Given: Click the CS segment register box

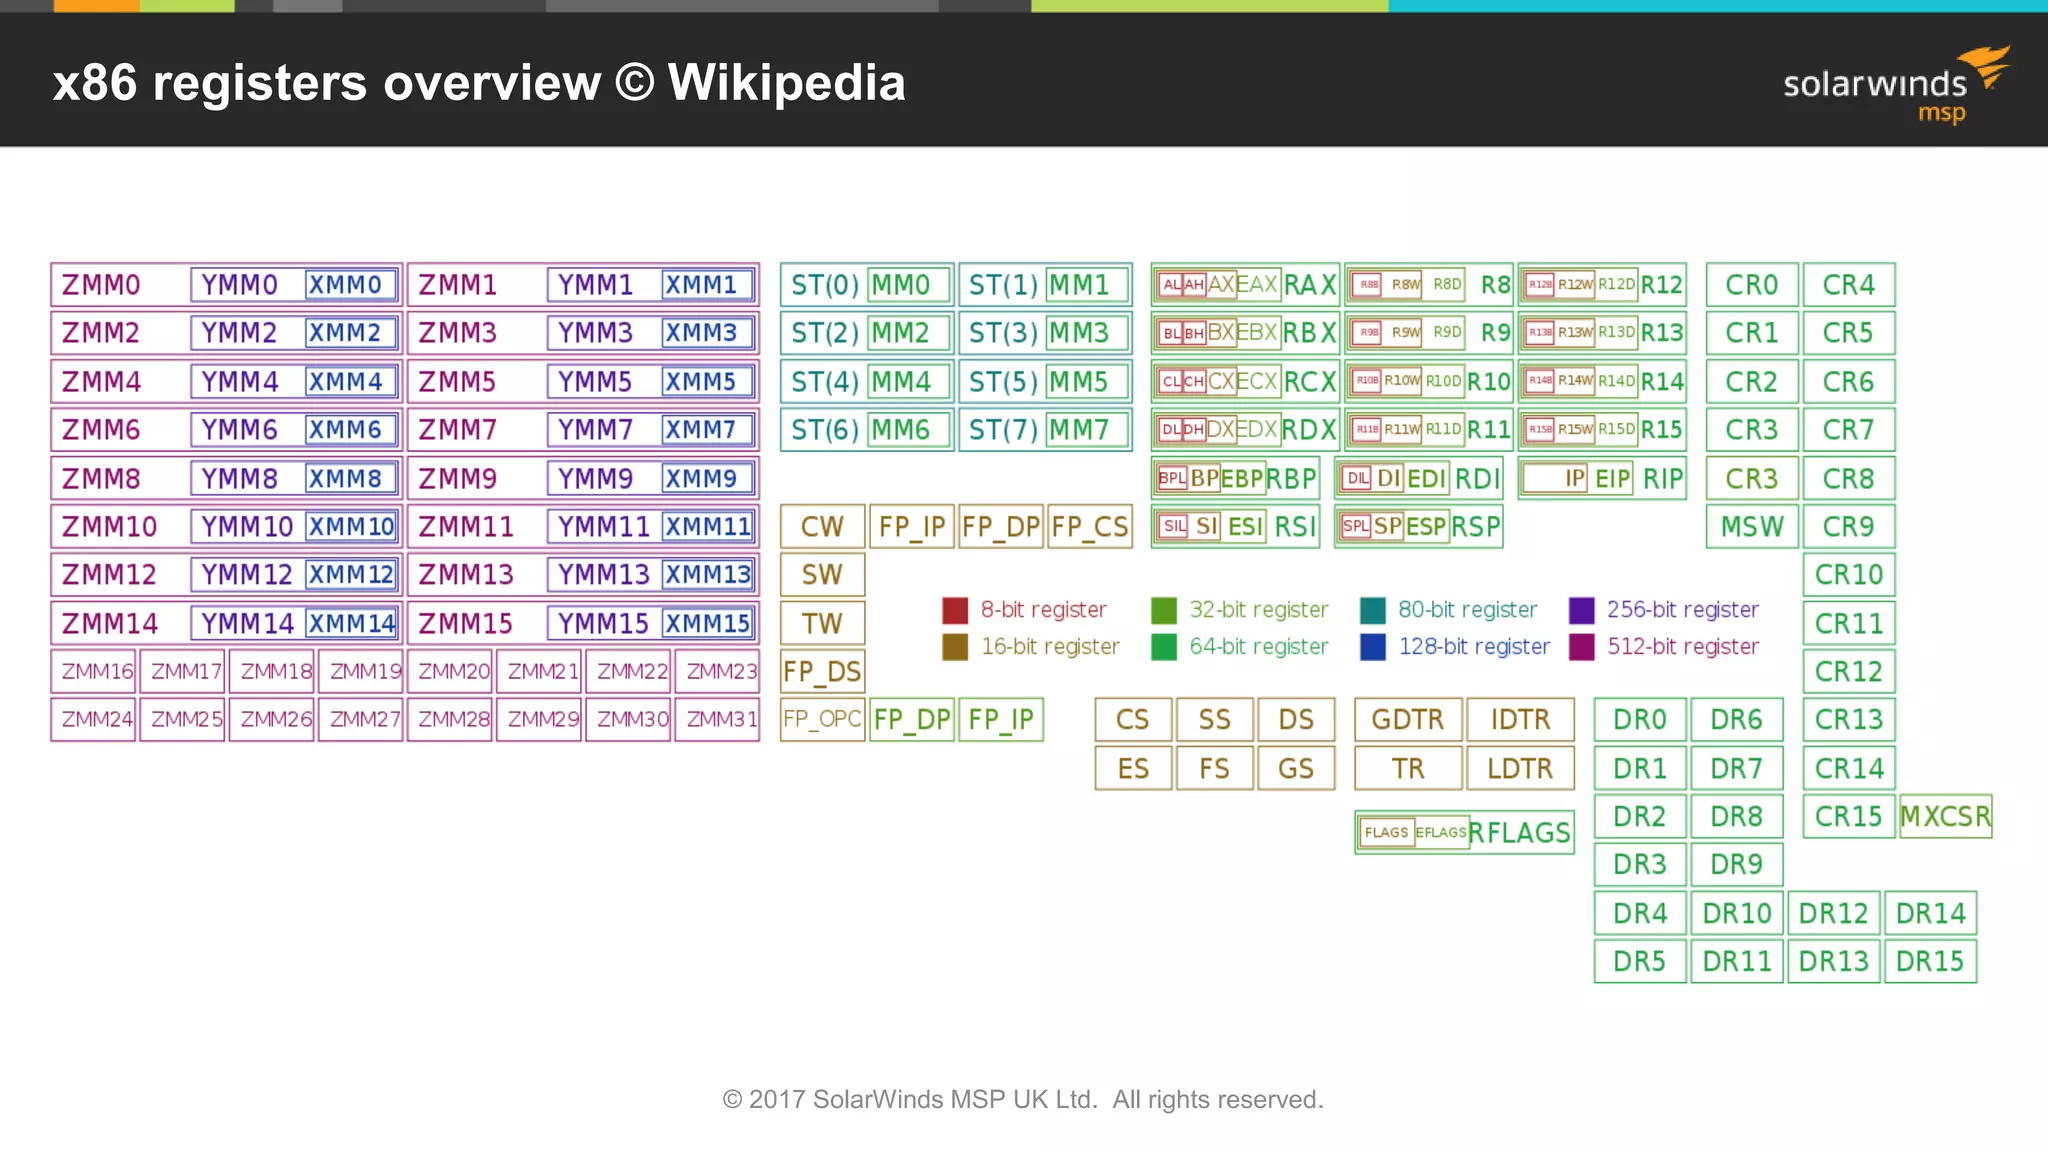Looking at the screenshot, I should click(x=1133, y=720).
